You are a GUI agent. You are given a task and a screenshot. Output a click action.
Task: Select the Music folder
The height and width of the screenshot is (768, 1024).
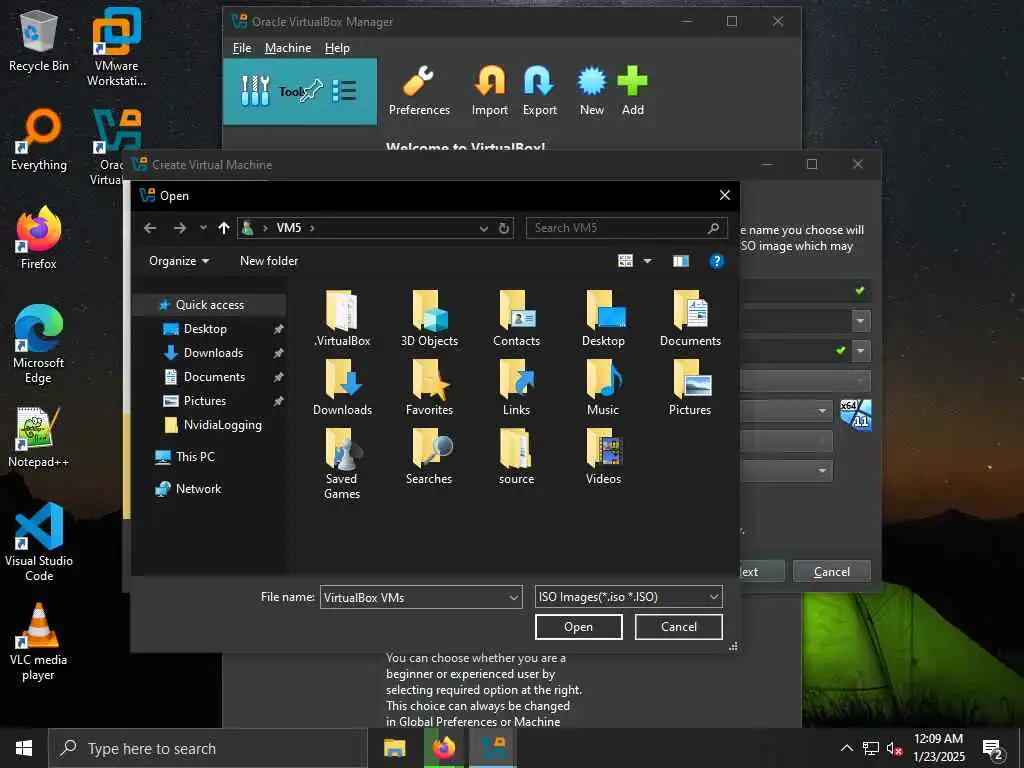603,387
